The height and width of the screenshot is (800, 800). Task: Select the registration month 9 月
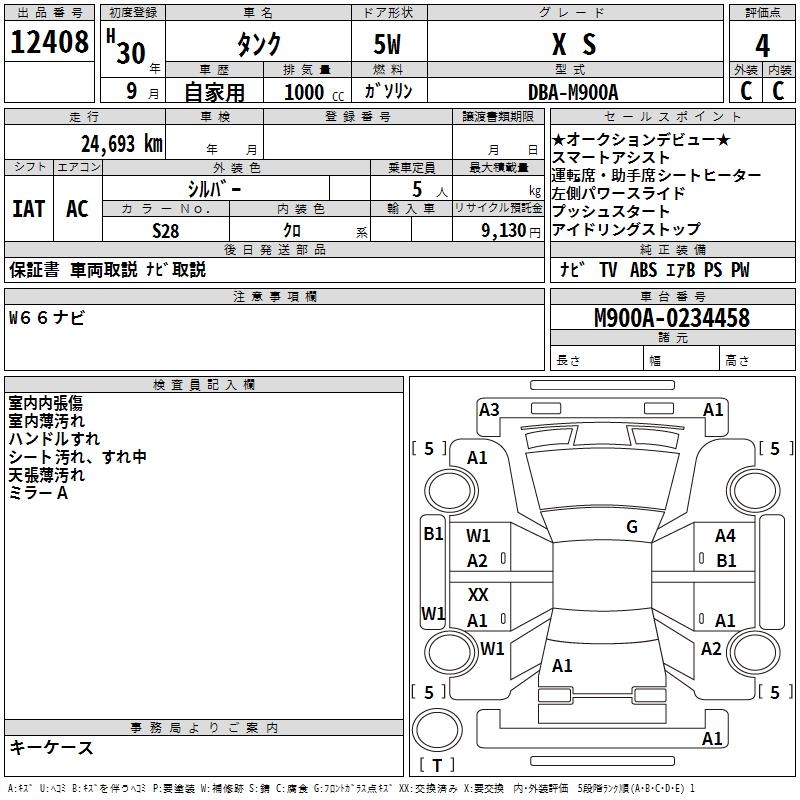point(142,91)
